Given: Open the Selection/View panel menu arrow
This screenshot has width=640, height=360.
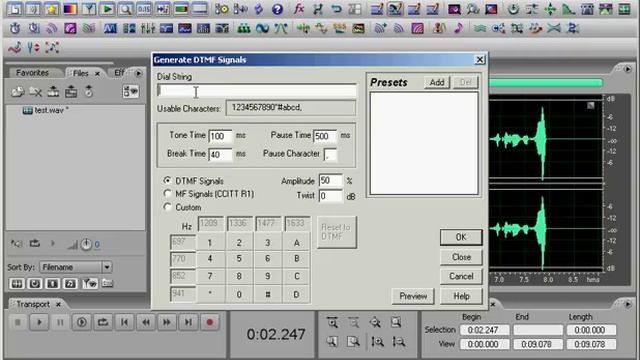Looking at the screenshot, I should (627, 304).
